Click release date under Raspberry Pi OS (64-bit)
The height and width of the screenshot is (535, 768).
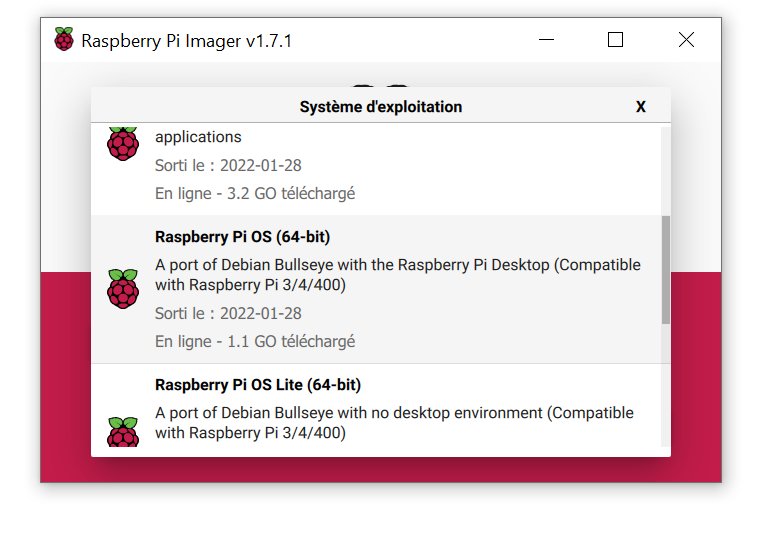click(228, 314)
